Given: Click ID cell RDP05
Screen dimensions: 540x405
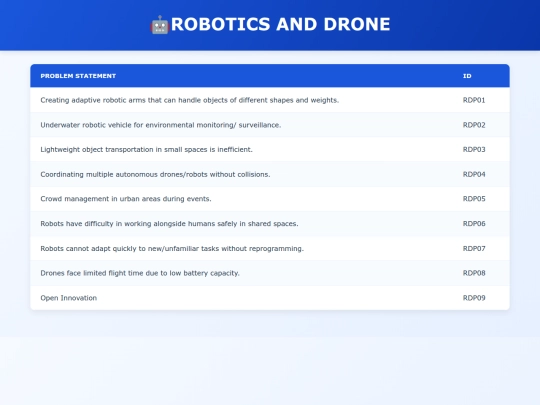Looking at the screenshot, I should (474, 199).
